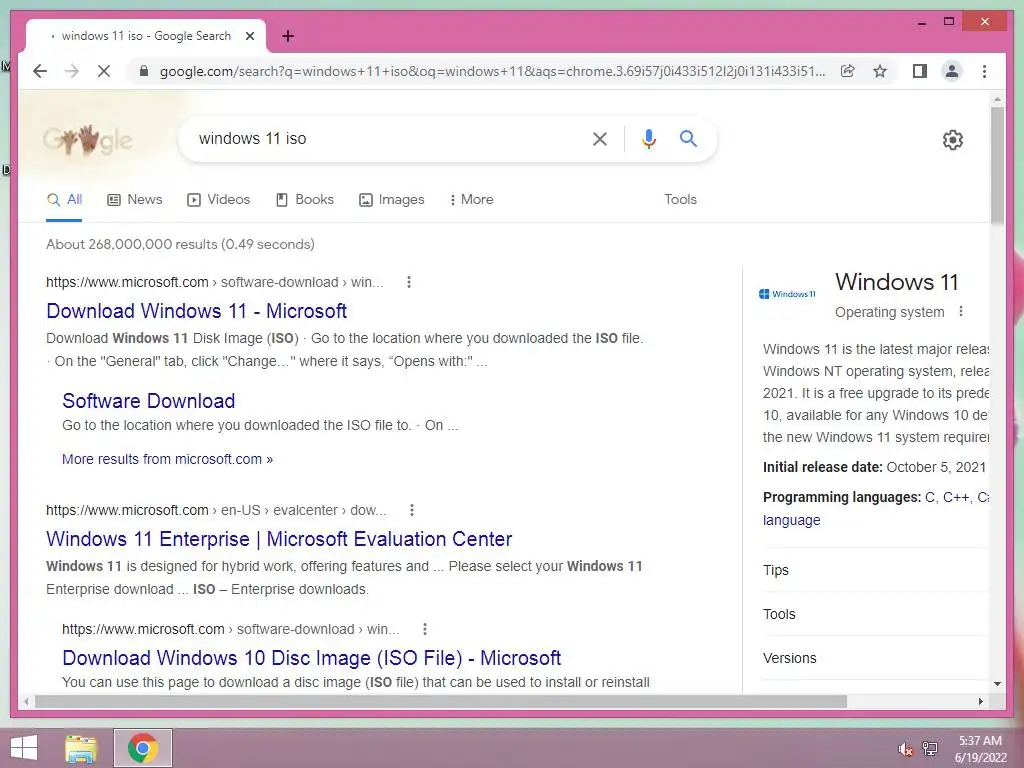The image size is (1024, 768).
Task: Select the All results tab
Action: pyautogui.click(x=64, y=199)
